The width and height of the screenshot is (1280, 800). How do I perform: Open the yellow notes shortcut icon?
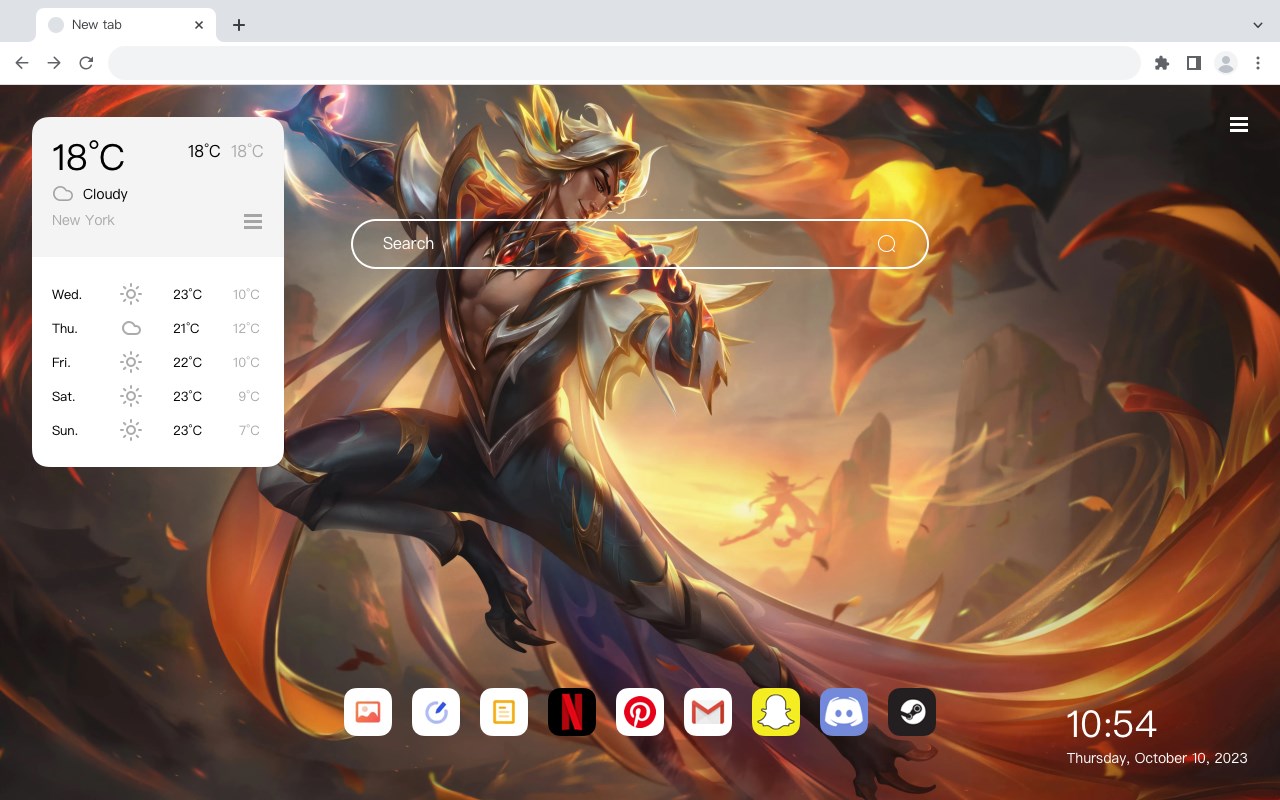504,712
